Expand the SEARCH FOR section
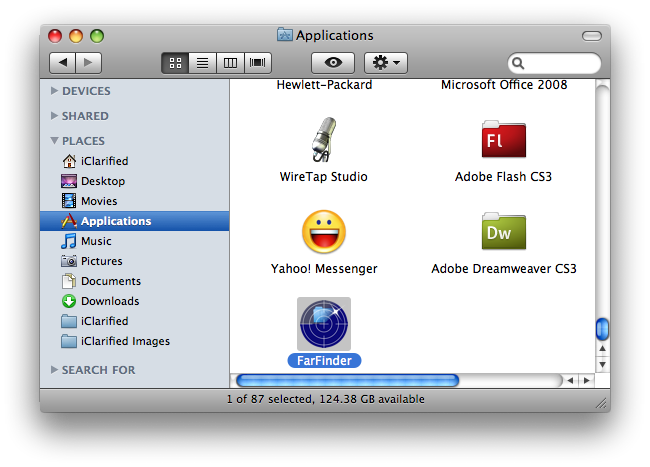Screen dimensions: 650x467 coord(54,370)
